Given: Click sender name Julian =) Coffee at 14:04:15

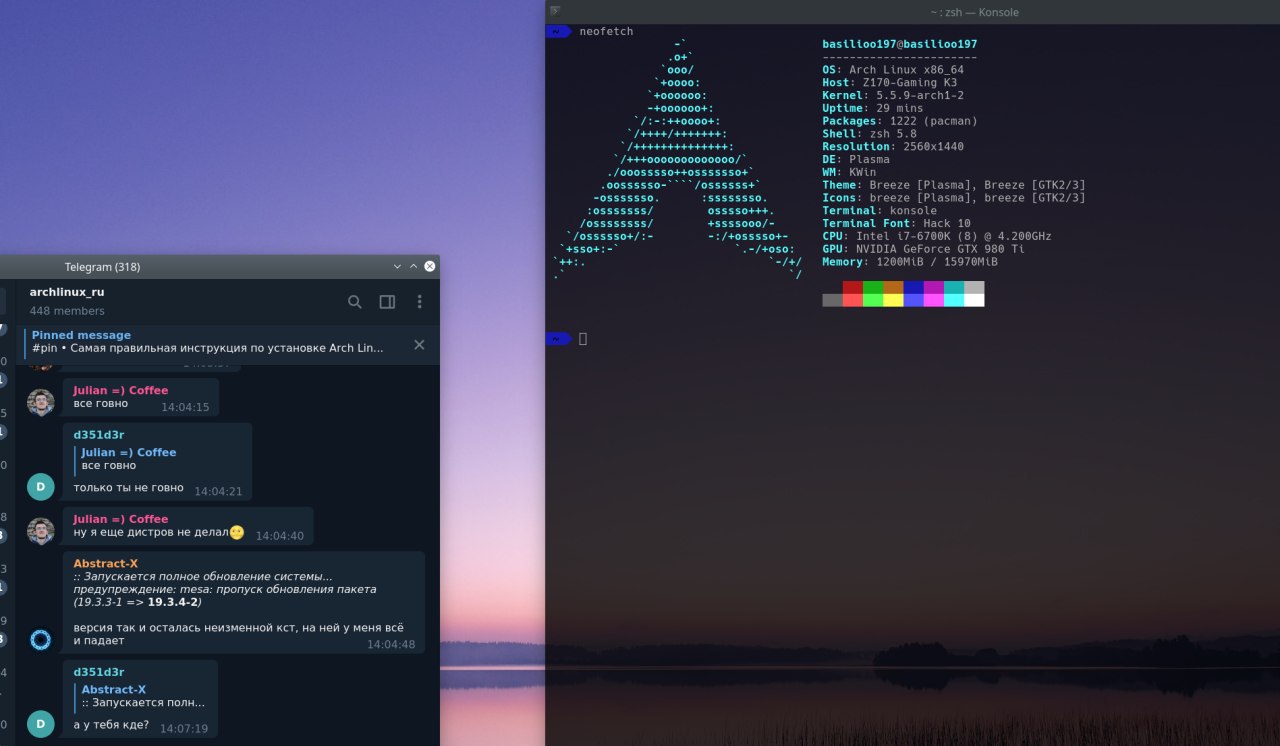Looking at the screenshot, I should (x=121, y=390).
